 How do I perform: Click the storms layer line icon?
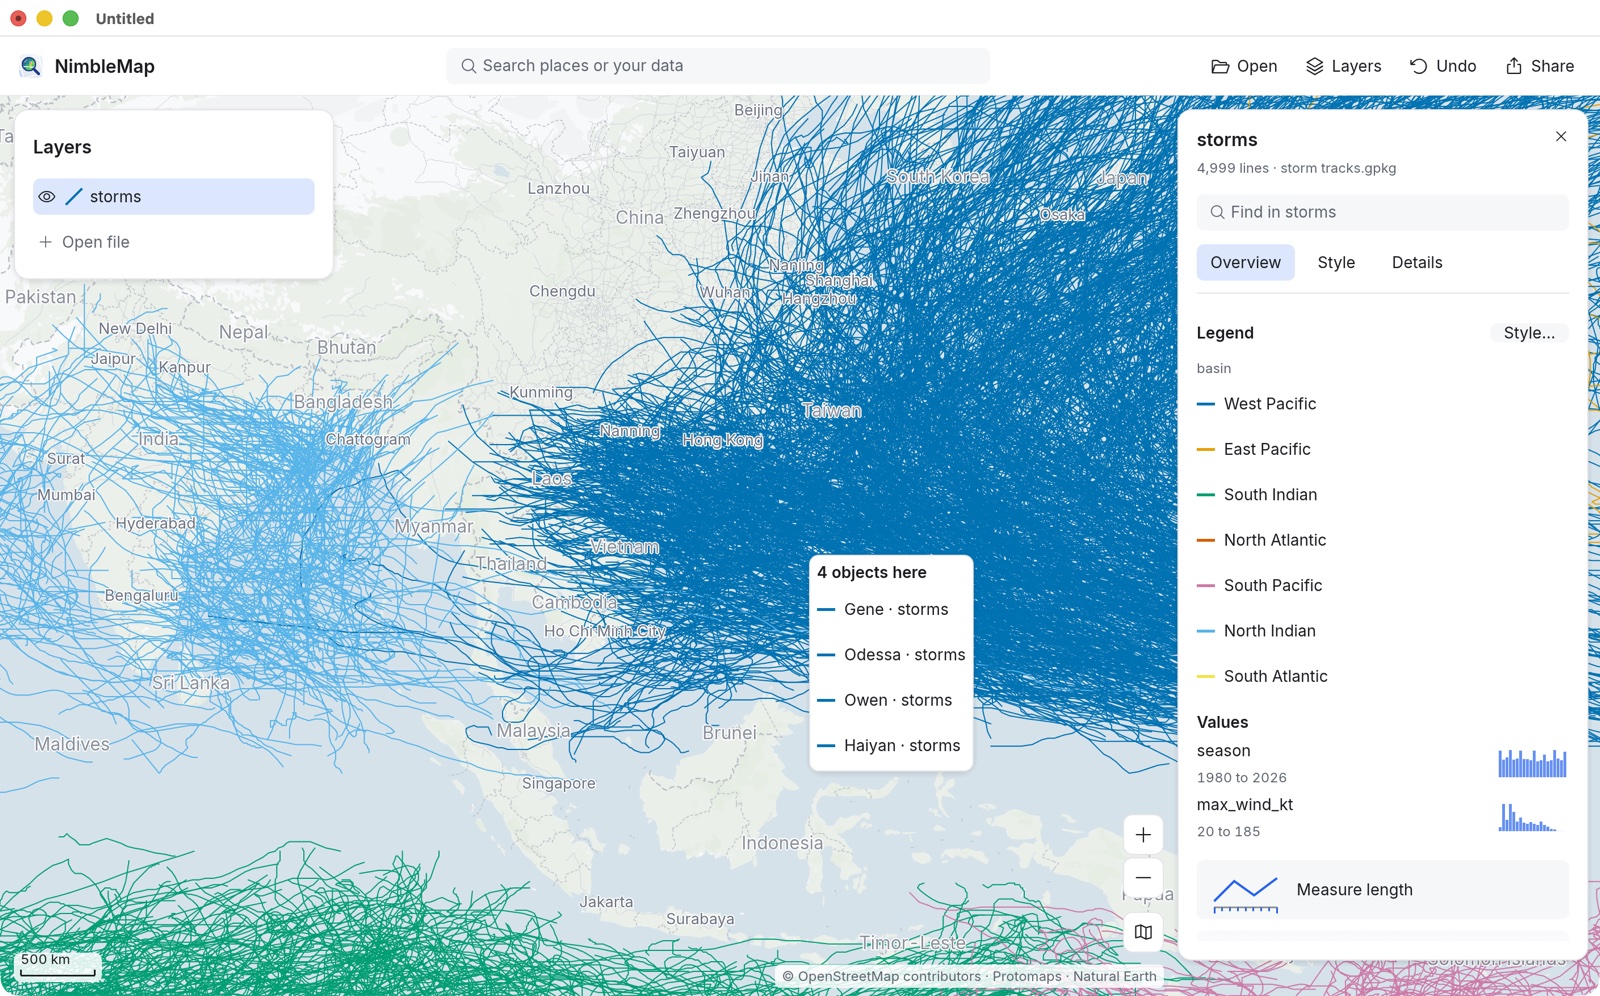(x=74, y=197)
